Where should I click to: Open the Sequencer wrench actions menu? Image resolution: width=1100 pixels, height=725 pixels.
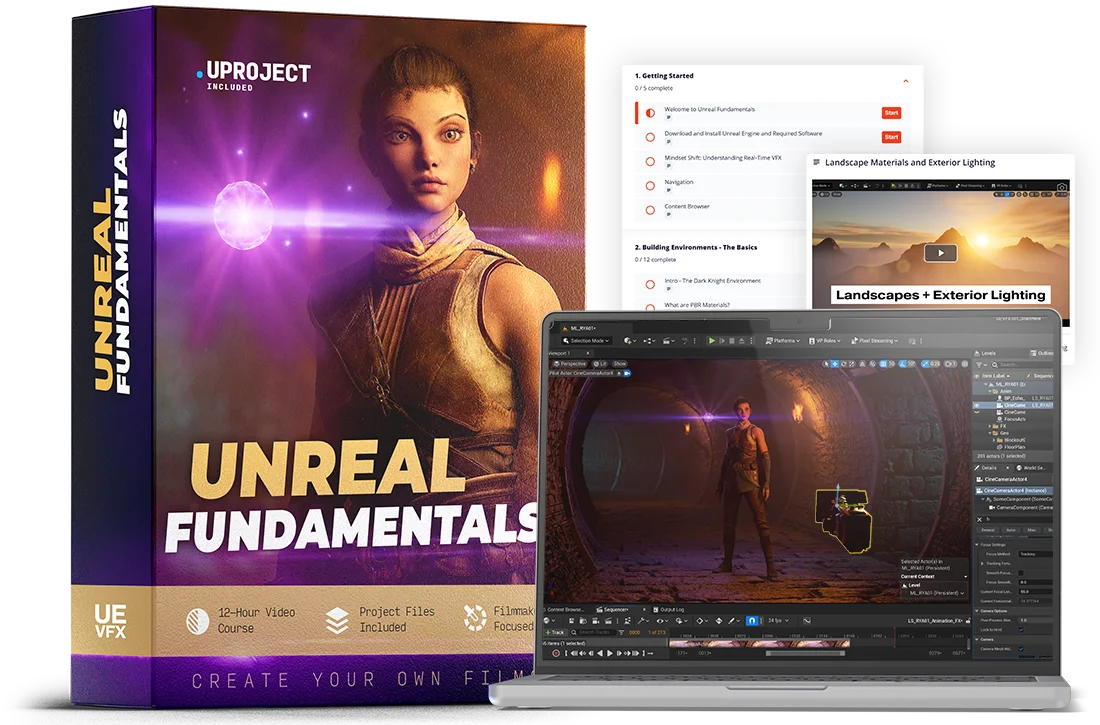pyautogui.click(x=643, y=620)
